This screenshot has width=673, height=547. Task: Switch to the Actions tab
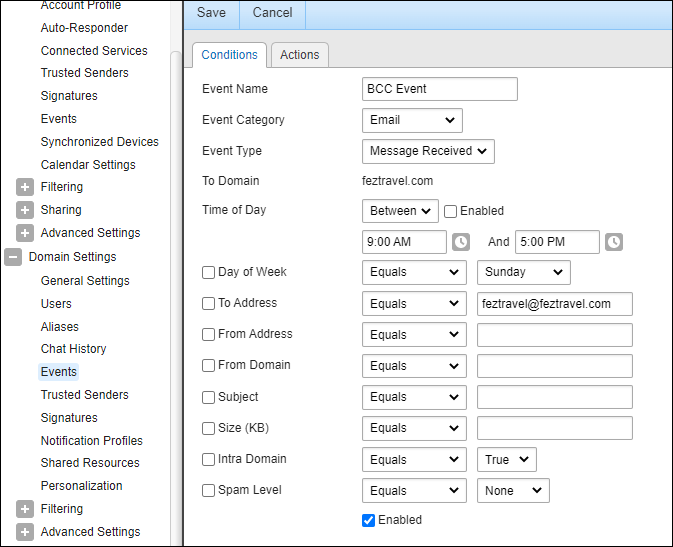(x=299, y=55)
